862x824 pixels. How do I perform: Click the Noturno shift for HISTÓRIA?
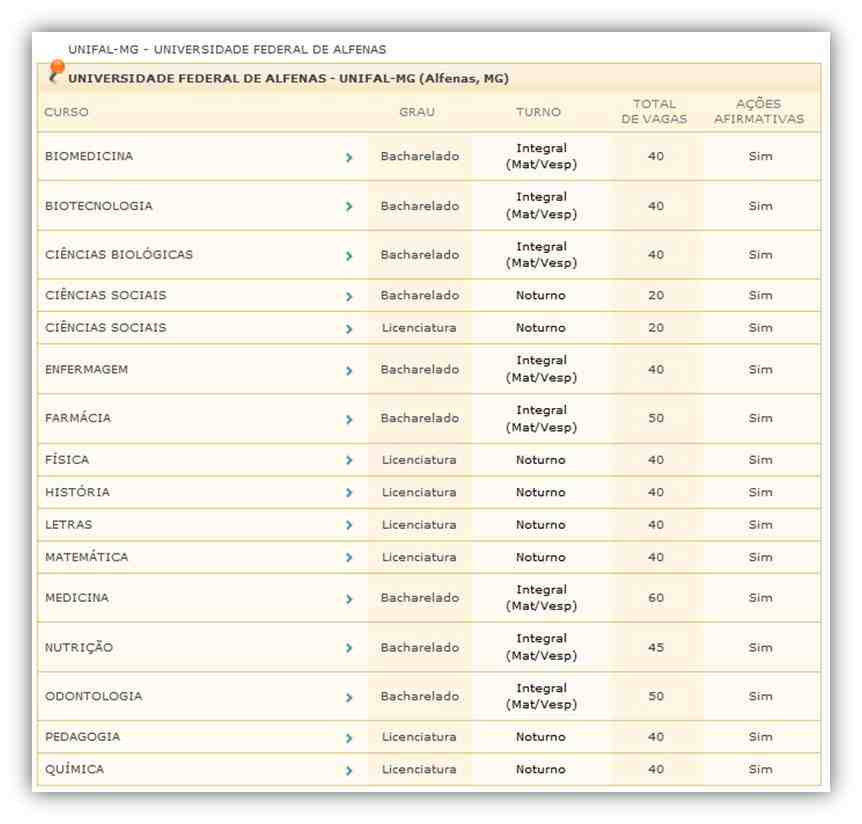click(541, 493)
